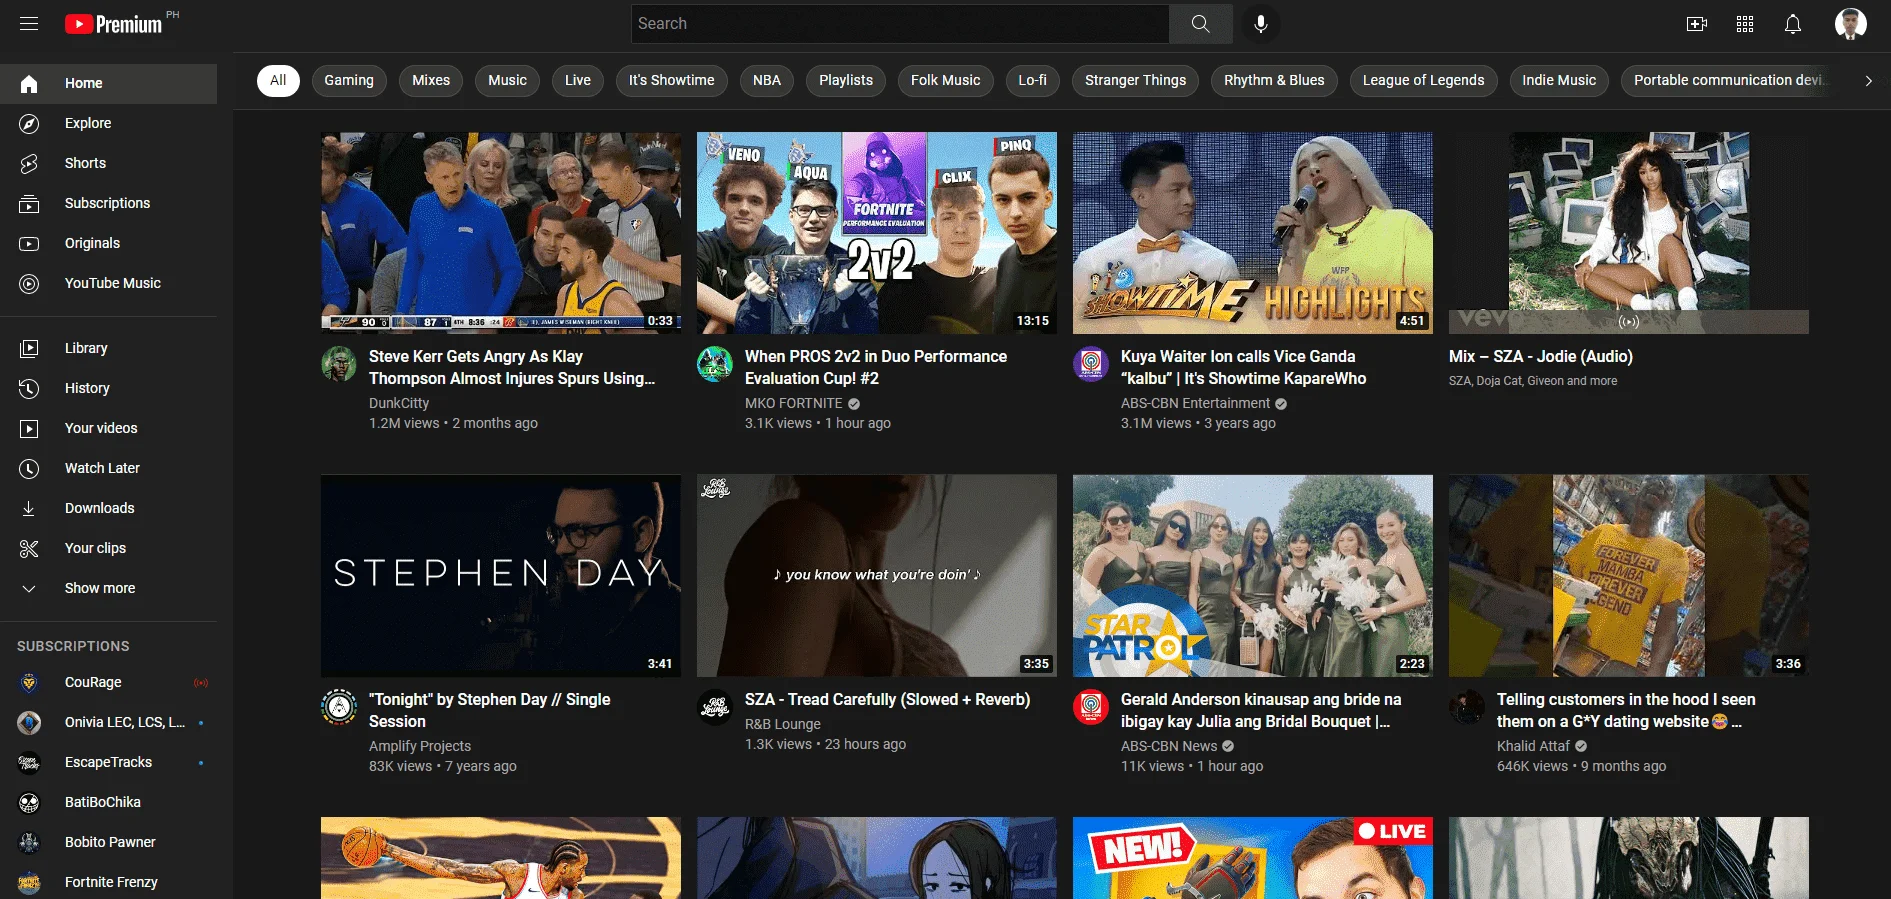Play Steve Kerr Gets Angry video thumbnail
This screenshot has height=899, width=1891.
(x=501, y=233)
